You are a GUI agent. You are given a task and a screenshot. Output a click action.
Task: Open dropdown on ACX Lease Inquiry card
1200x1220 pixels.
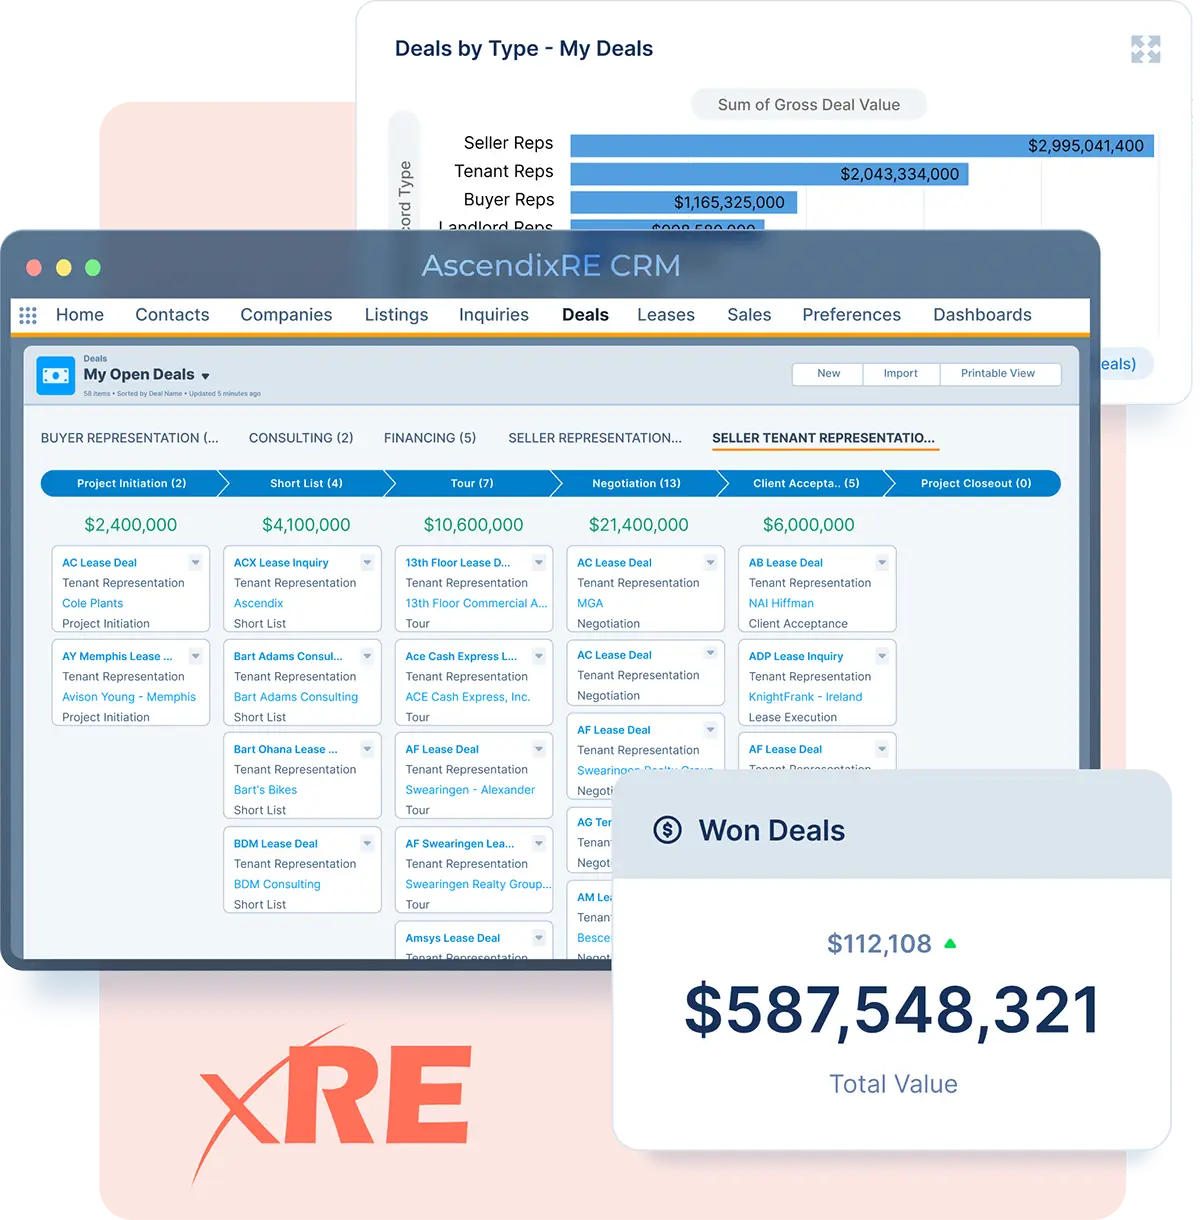pyautogui.click(x=367, y=563)
